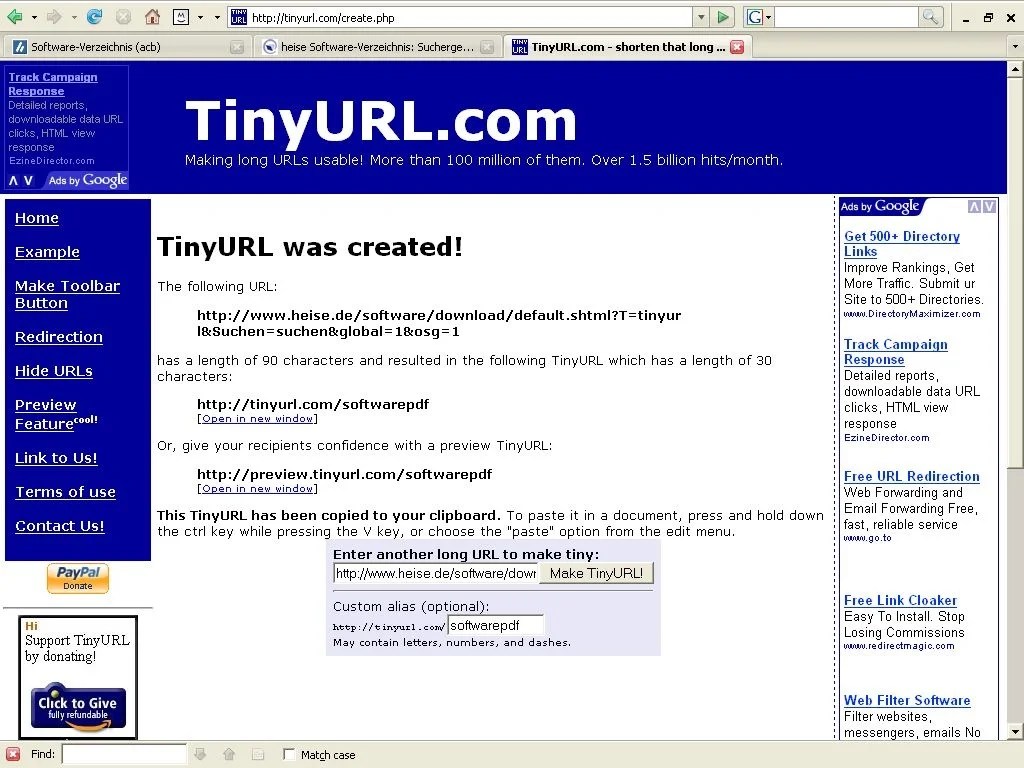Click the Google search input field

click(846, 18)
